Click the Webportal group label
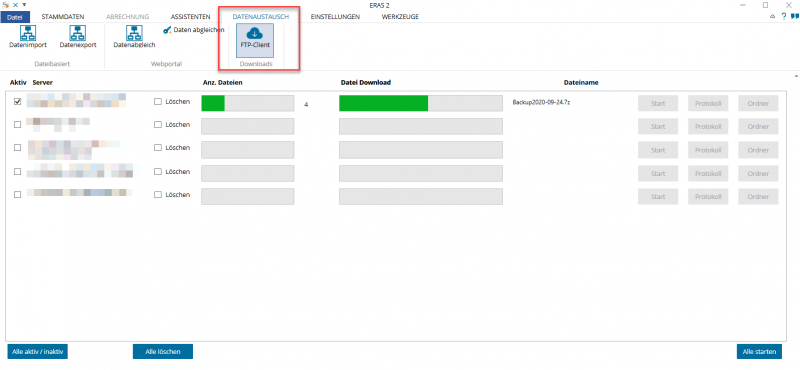This screenshot has width=800, height=370. click(166, 64)
